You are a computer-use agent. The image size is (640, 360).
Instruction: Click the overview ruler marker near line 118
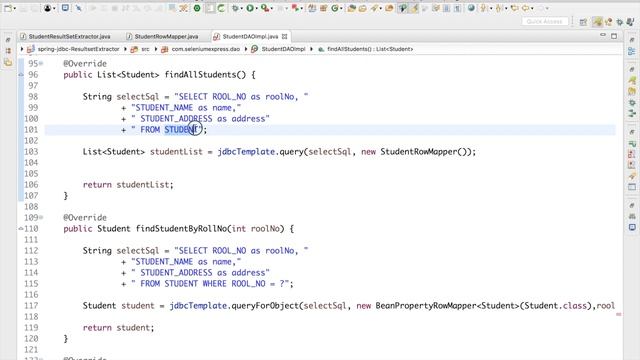pos(619,315)
